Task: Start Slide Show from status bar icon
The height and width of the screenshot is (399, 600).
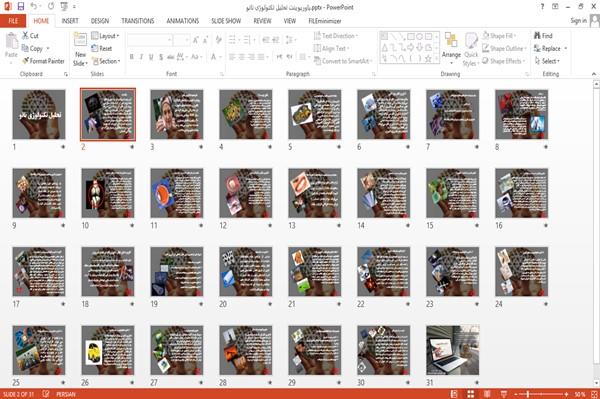Action: [x=504, y=394]
